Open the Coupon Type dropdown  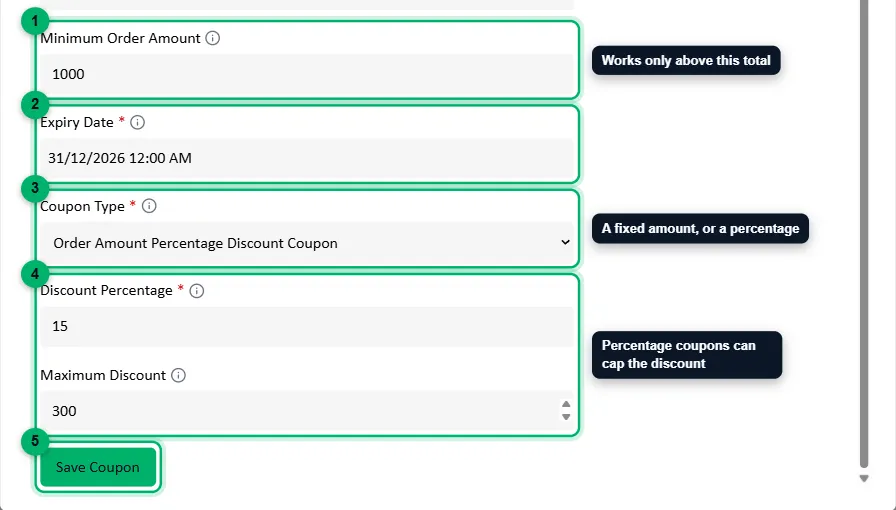[x=307, y=243]
